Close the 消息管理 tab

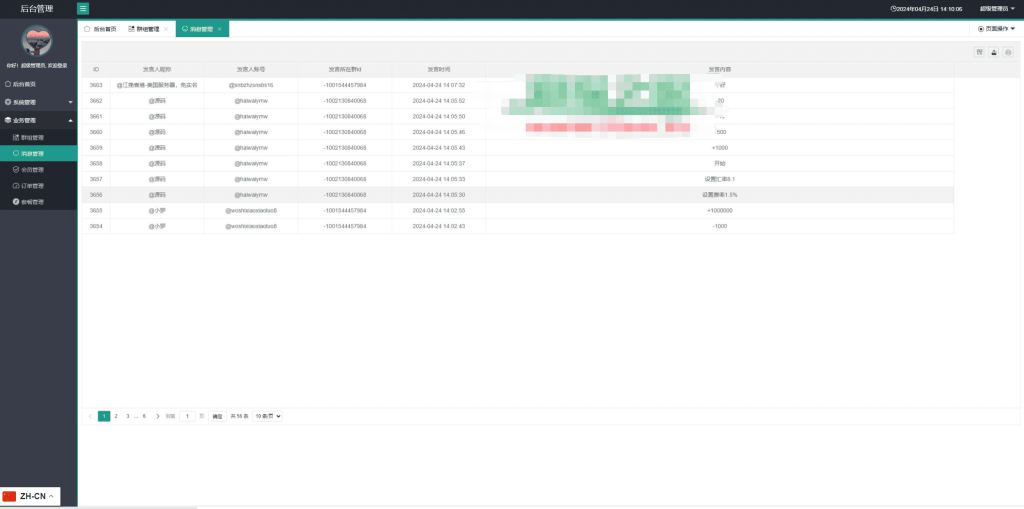click(x=220, y=29)
